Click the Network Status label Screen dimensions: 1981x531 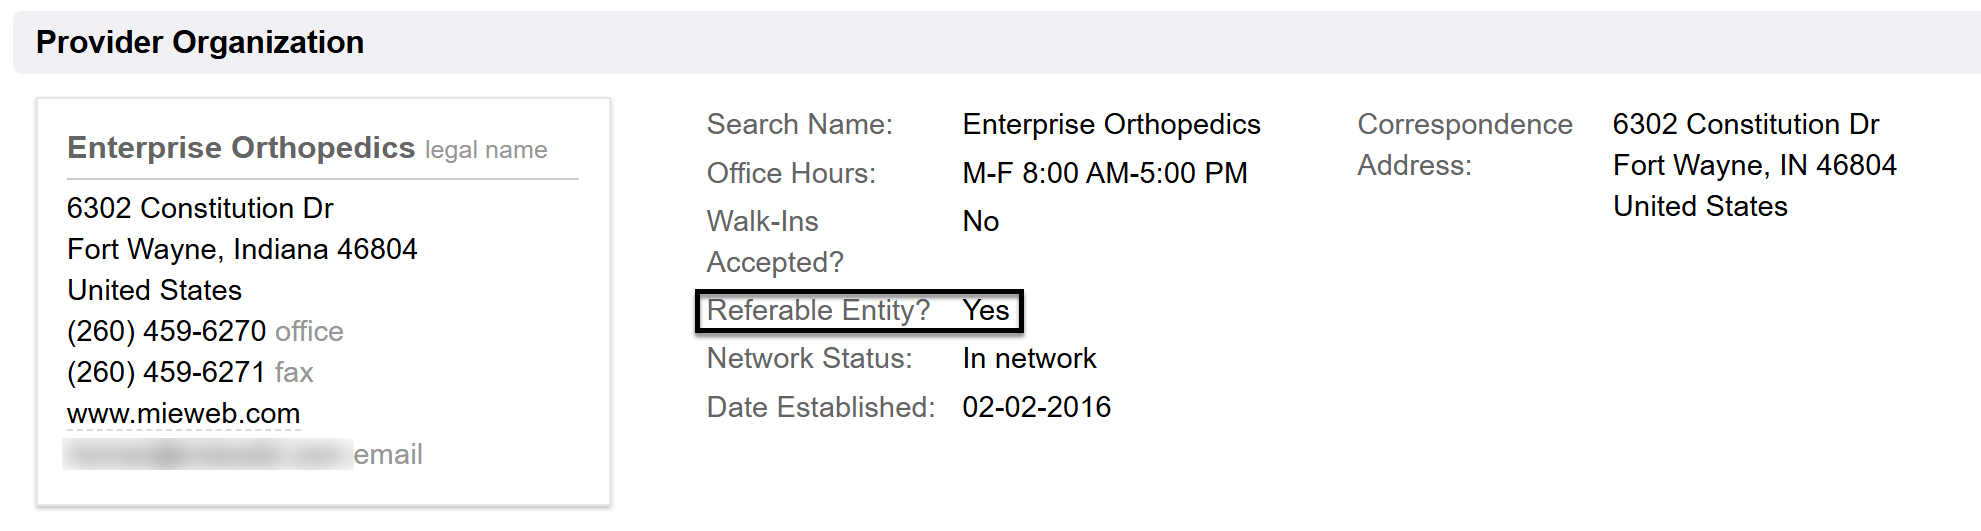(x=809, y=358)
